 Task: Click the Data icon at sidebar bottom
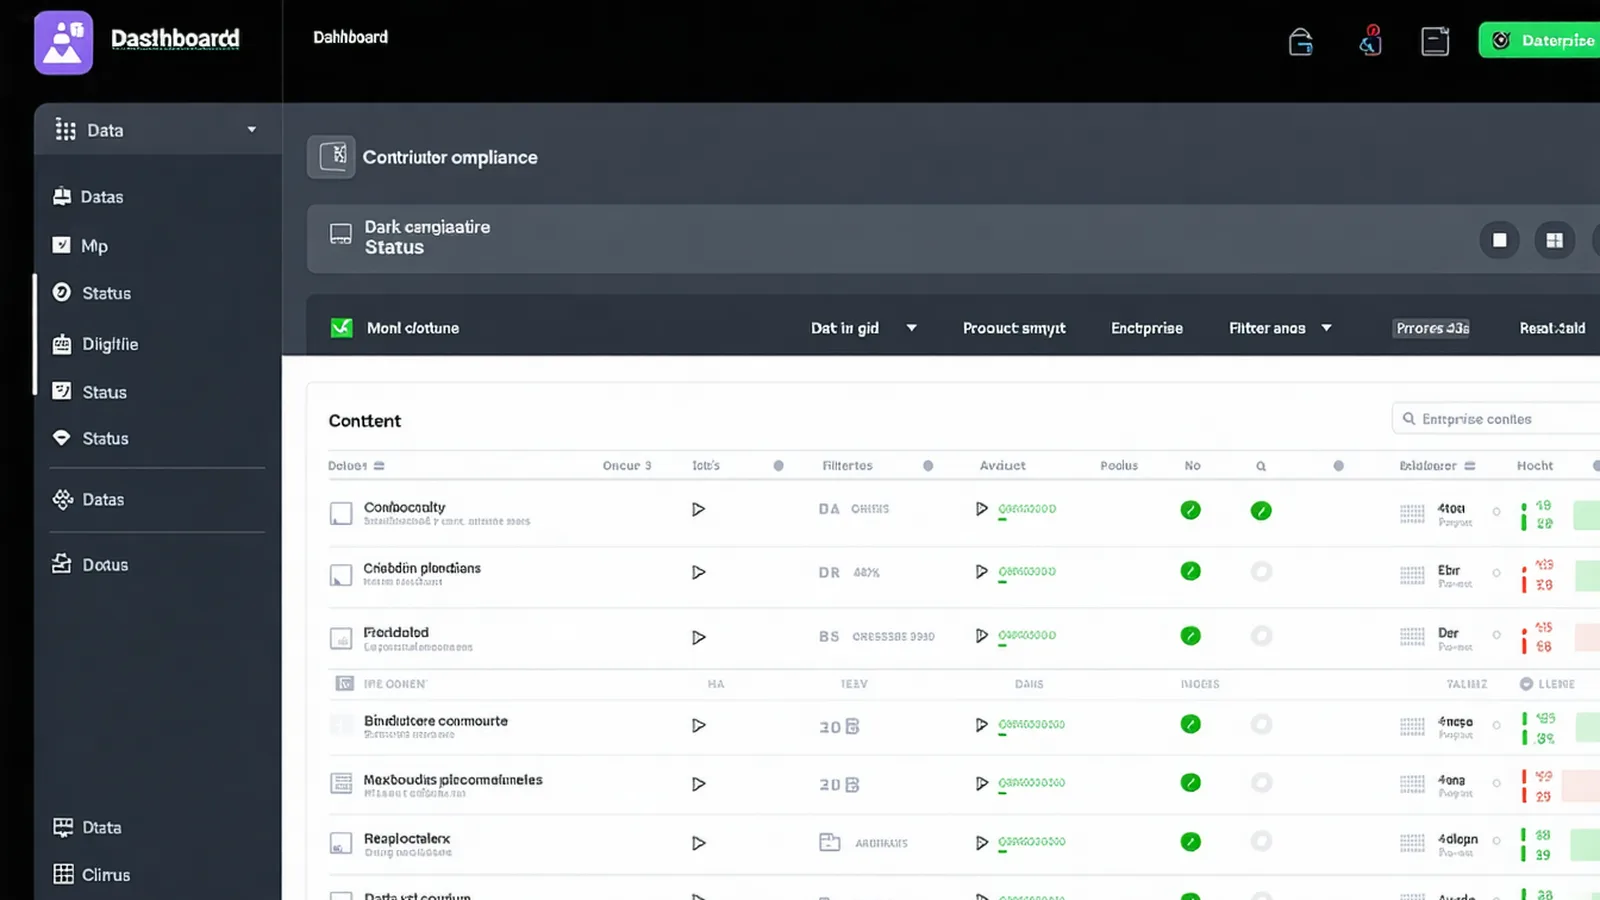63,827
